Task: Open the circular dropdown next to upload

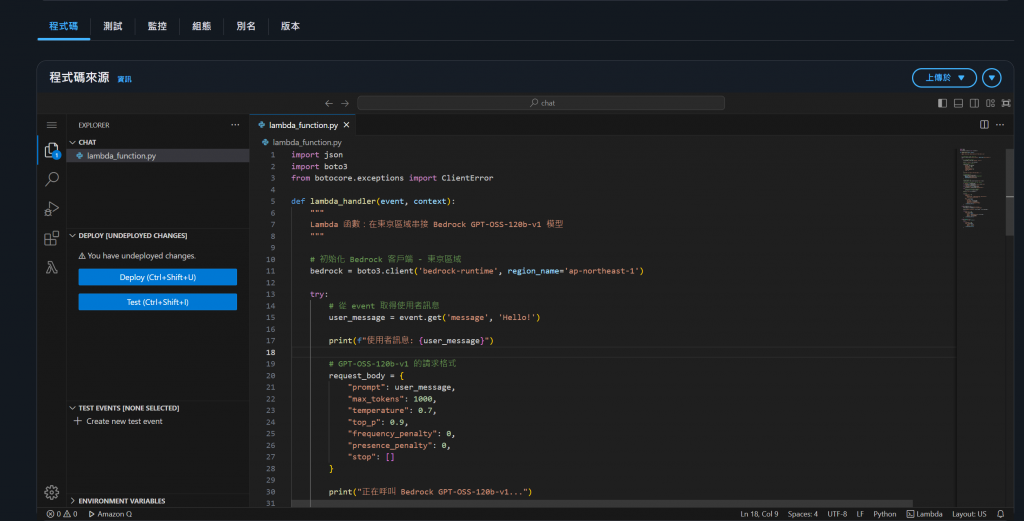Action: point(991,78)
